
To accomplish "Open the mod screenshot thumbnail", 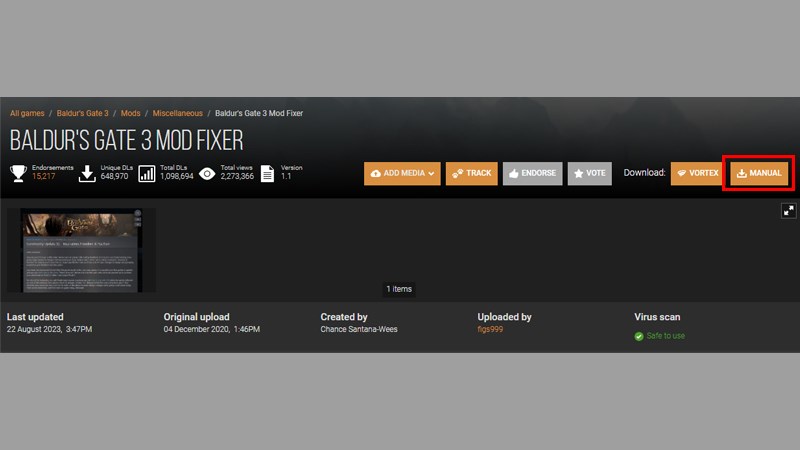I will (x=82, y=250).
